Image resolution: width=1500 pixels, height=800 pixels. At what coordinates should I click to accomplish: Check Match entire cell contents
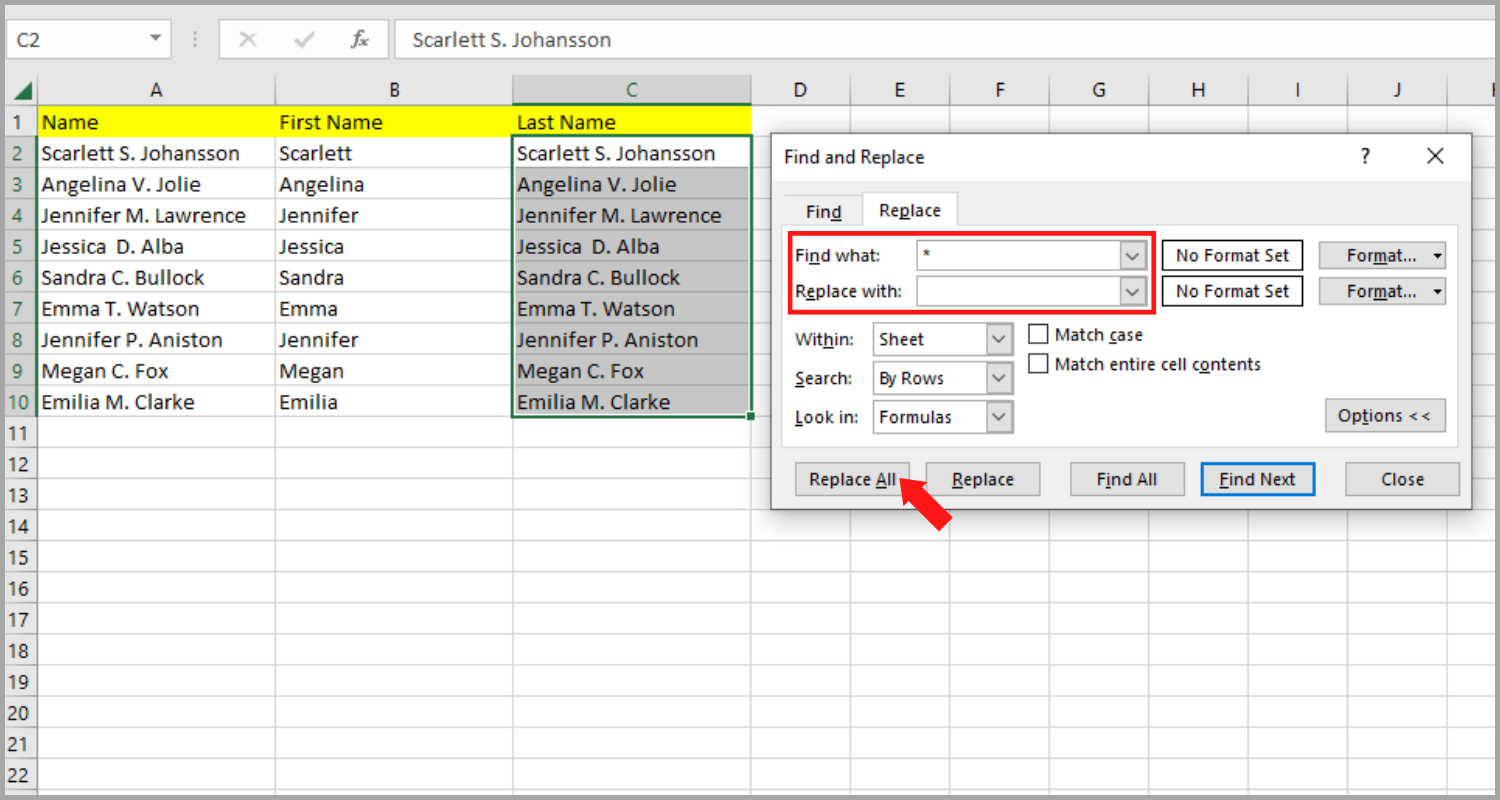pos(1039,365)
